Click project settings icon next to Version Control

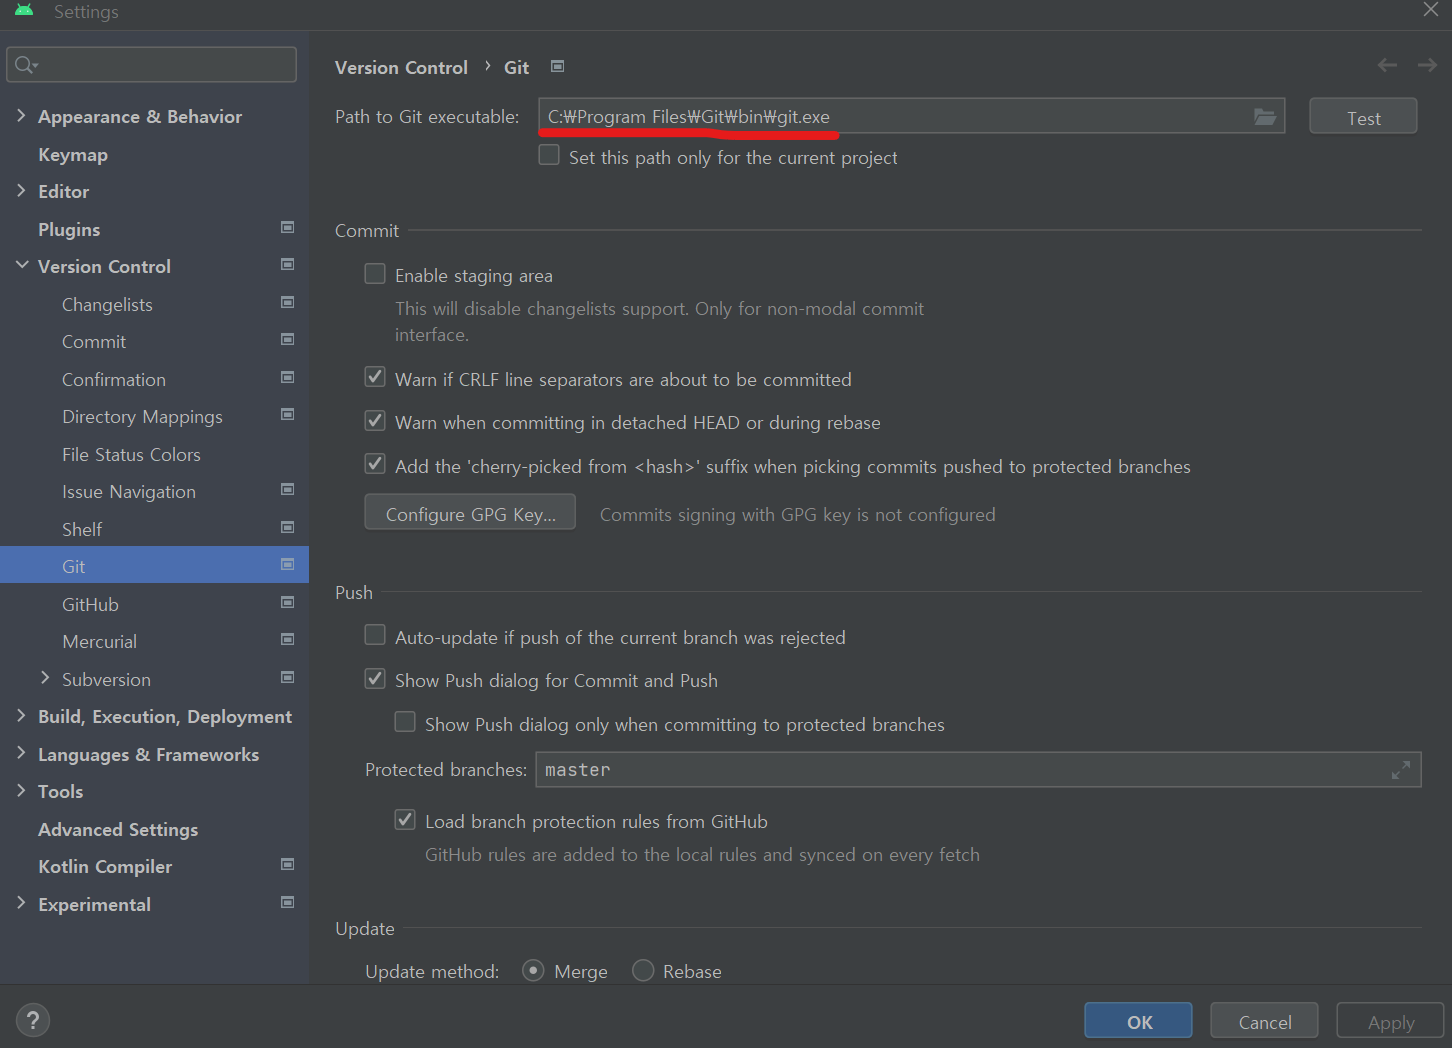288,264
